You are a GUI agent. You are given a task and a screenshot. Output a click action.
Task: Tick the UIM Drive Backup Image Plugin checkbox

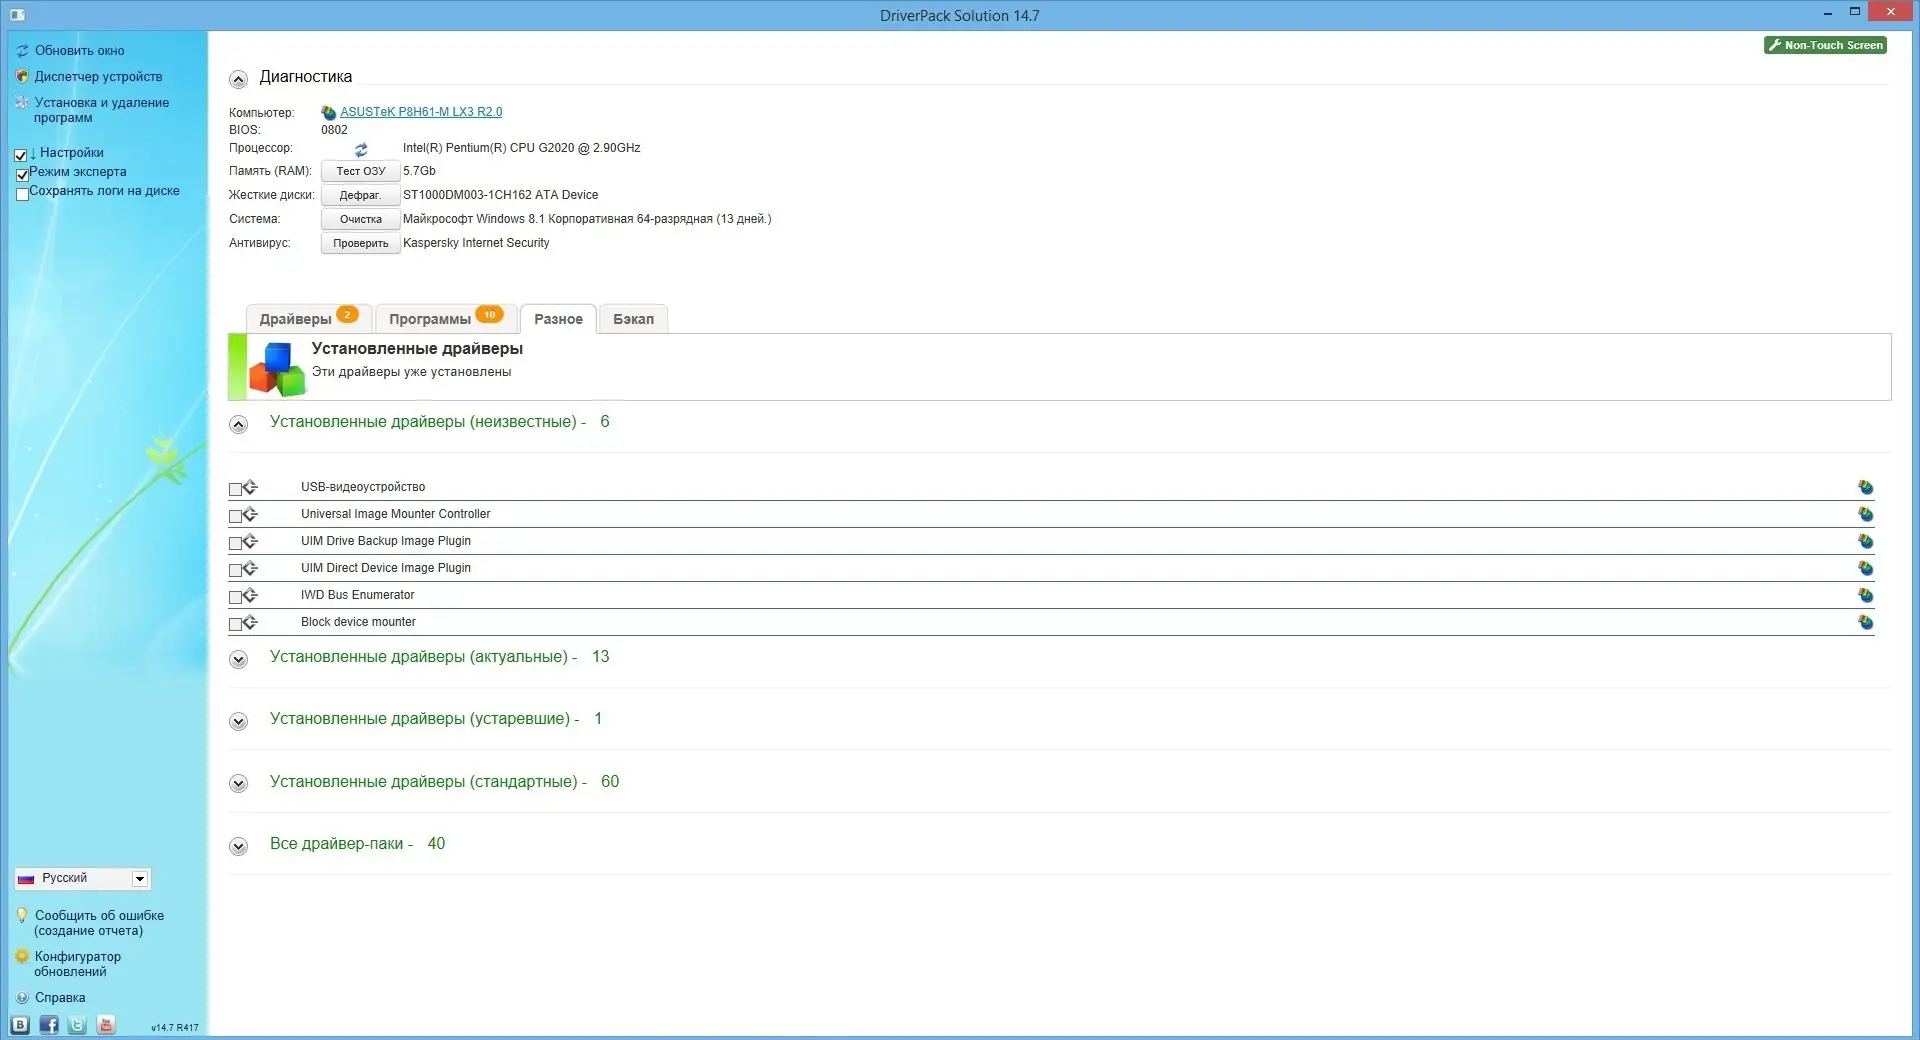(x=235, y=543)
